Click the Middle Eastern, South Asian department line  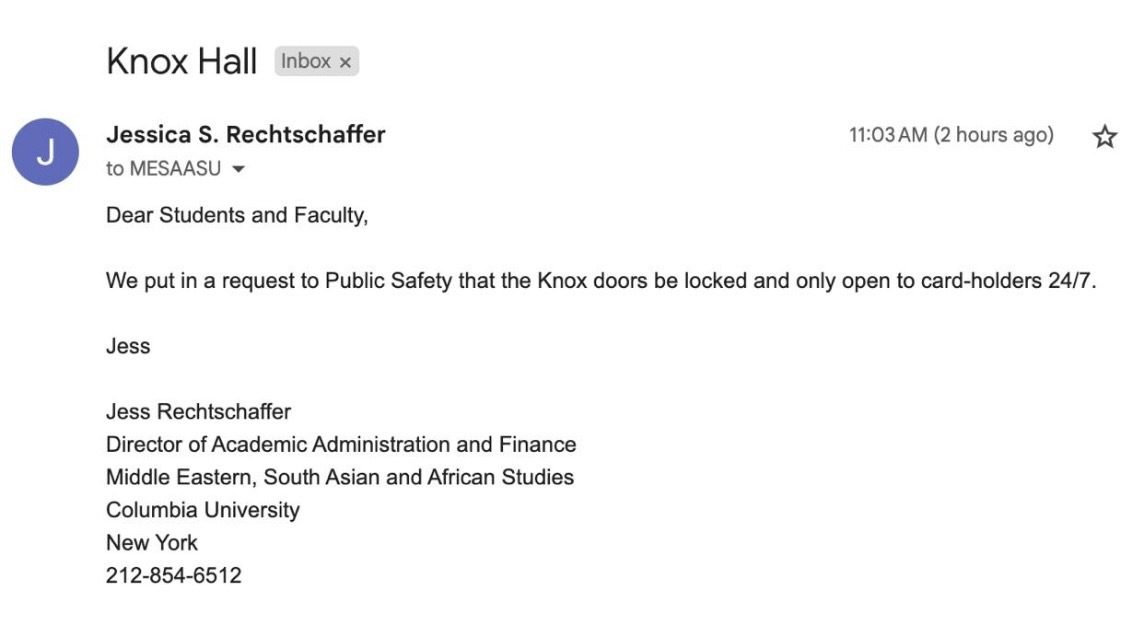click(x=340, y=477)
